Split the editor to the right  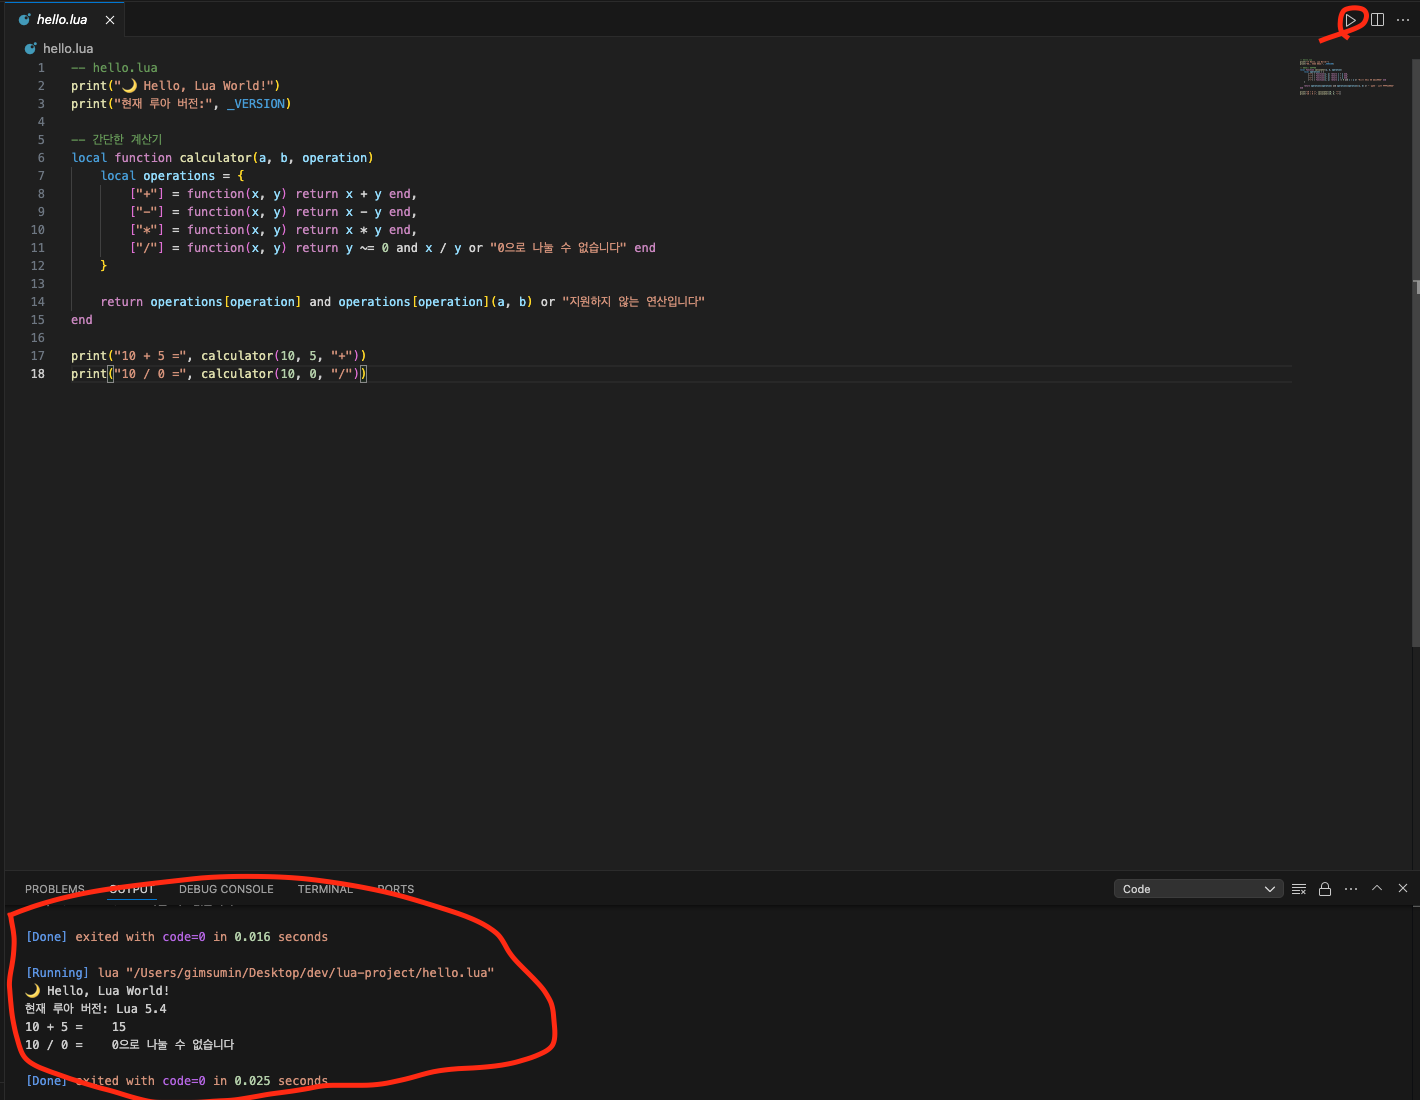[1377, 20]
